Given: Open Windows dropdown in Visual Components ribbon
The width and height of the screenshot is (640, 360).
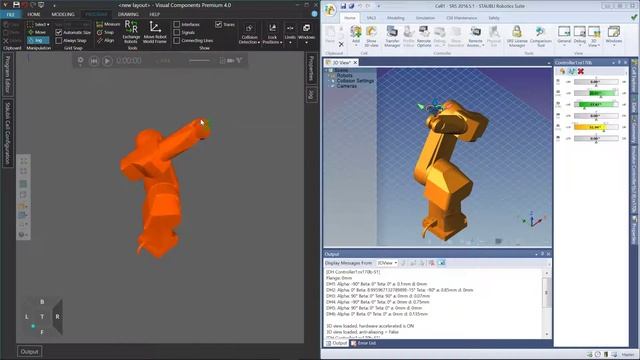Looking at the screenshot, I should coord(306,33).
